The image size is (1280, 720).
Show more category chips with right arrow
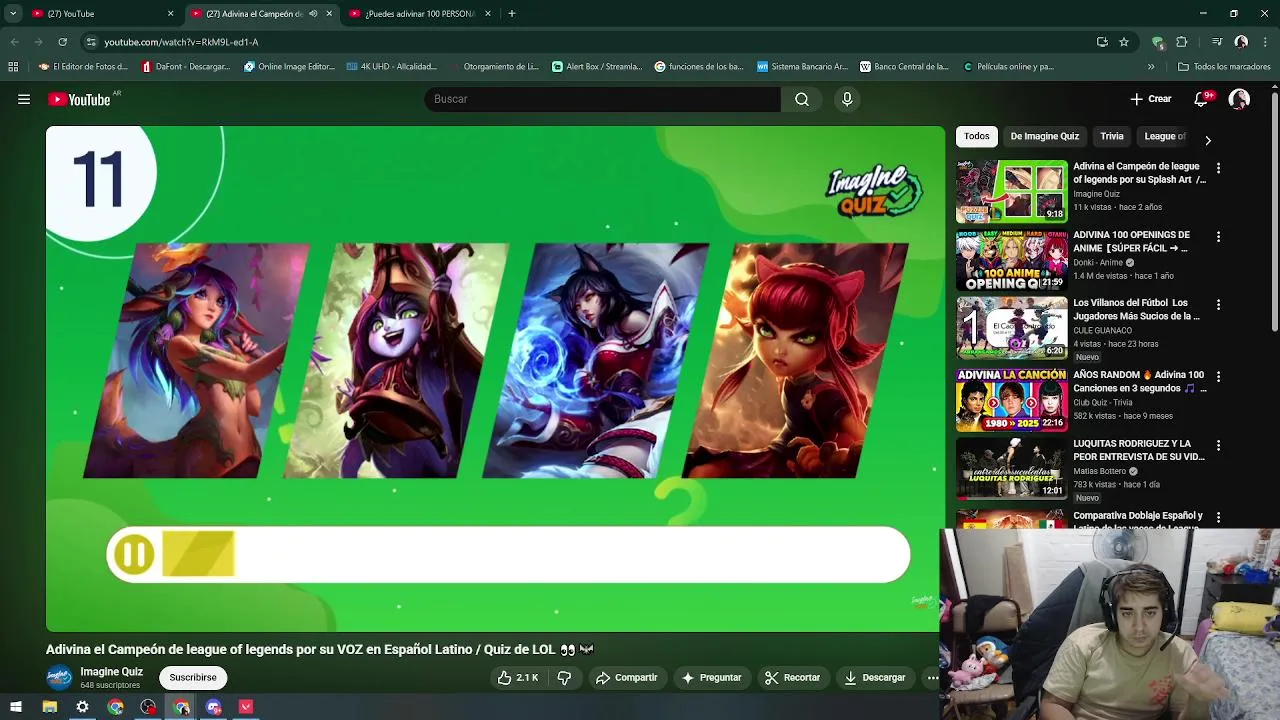coord(1207,140)
